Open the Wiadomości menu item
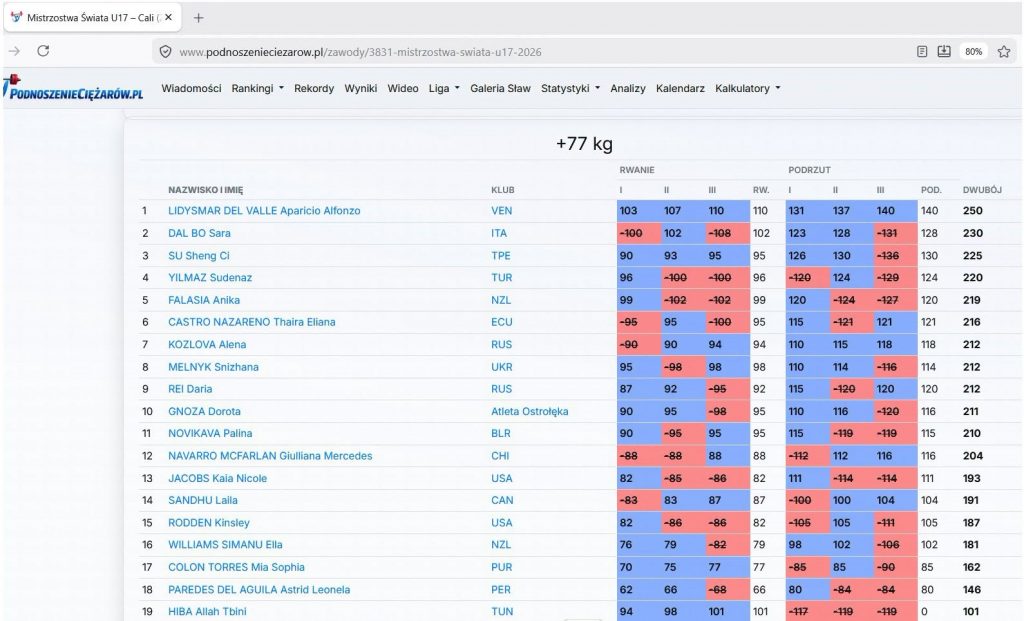Image resolution: width=1024 pixels, height=621 pixels. (191, 88)
